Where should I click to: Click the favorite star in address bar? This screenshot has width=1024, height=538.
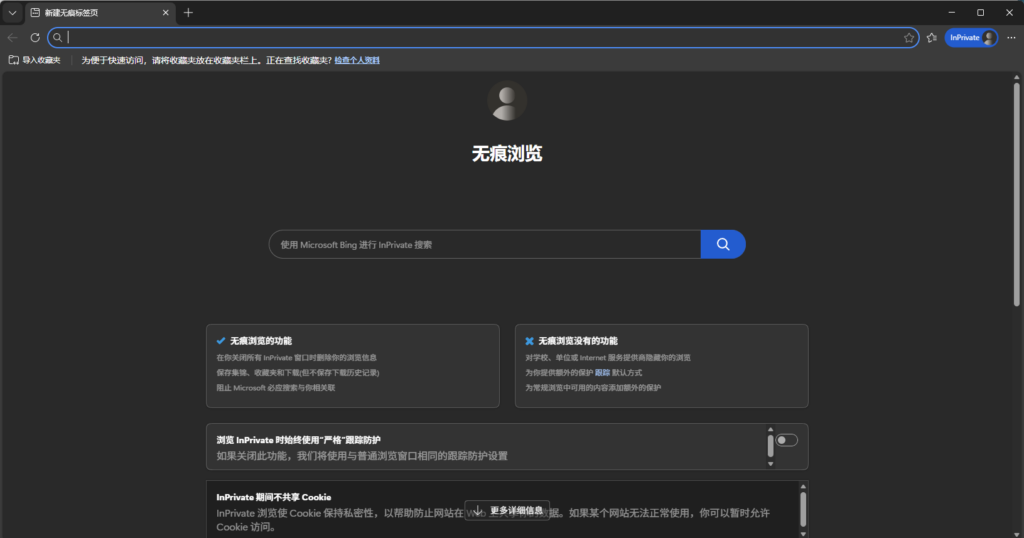pyautogui.click(x=908, y=37)
